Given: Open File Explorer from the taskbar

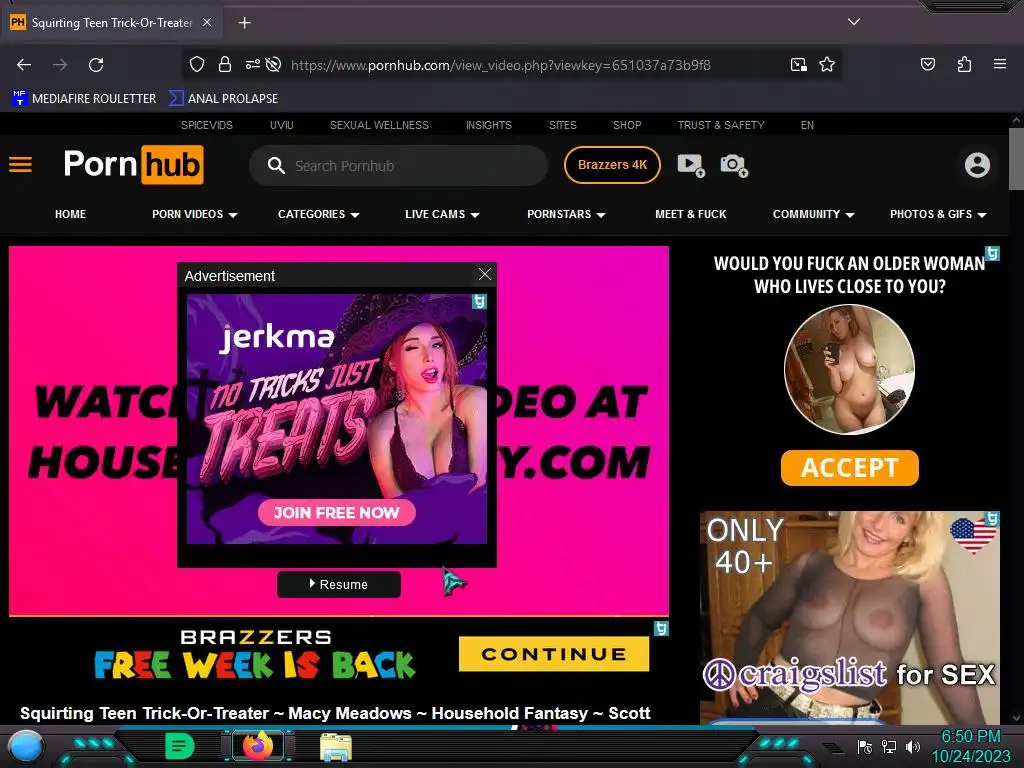Looking at the screenshot, I should pyautogui.click(x=336, y=747).
